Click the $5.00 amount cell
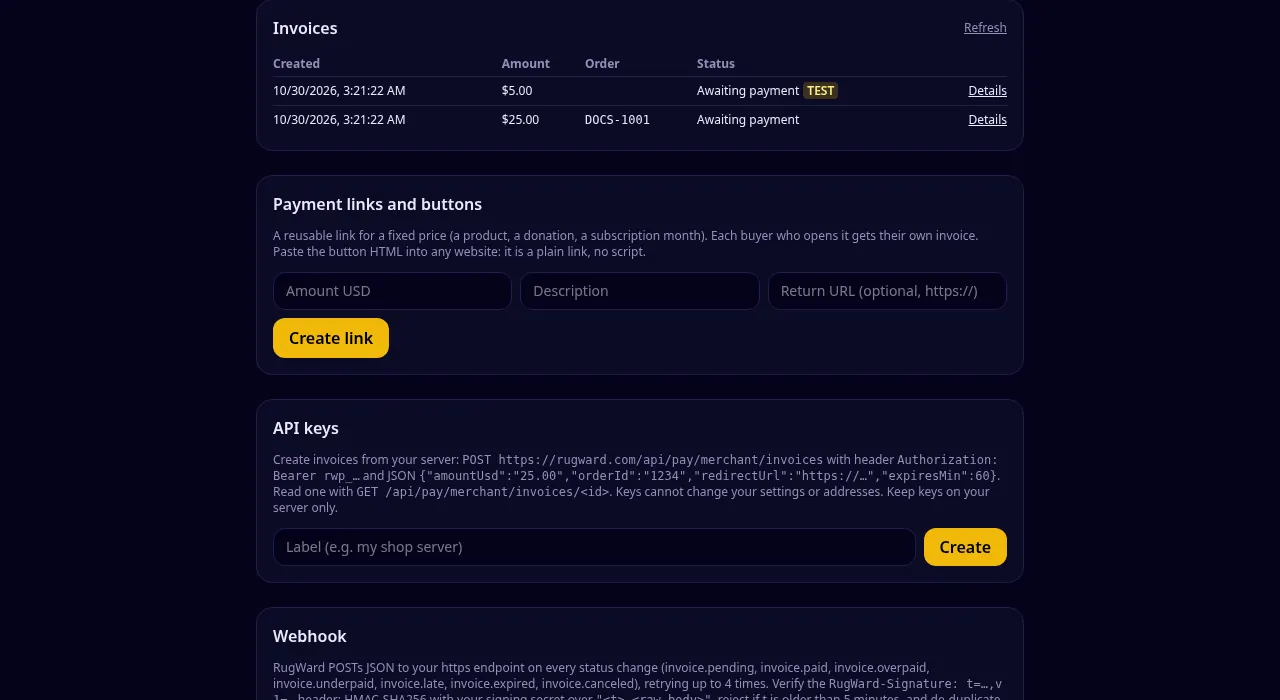 (x=517, y=91)
